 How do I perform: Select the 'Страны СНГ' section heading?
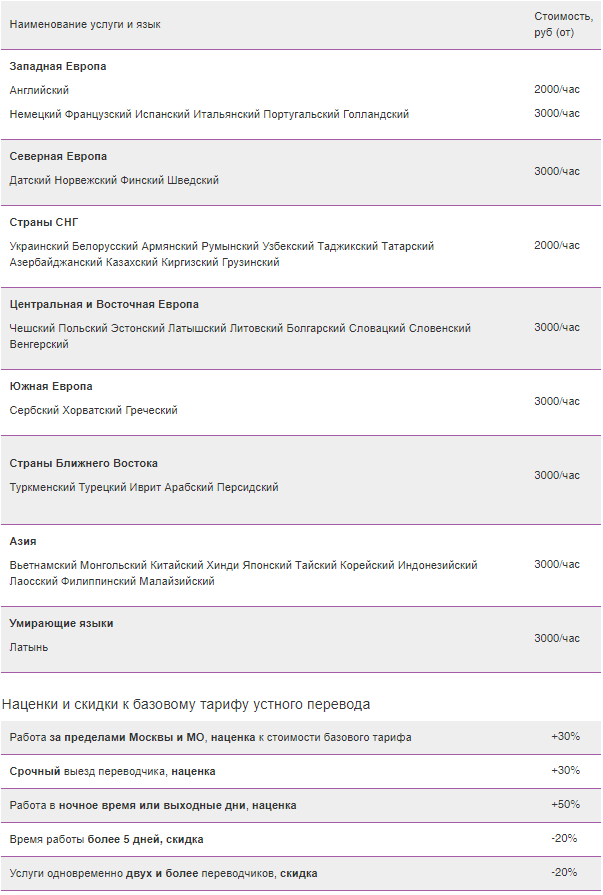pyautogui.click(x=43, y=223)
